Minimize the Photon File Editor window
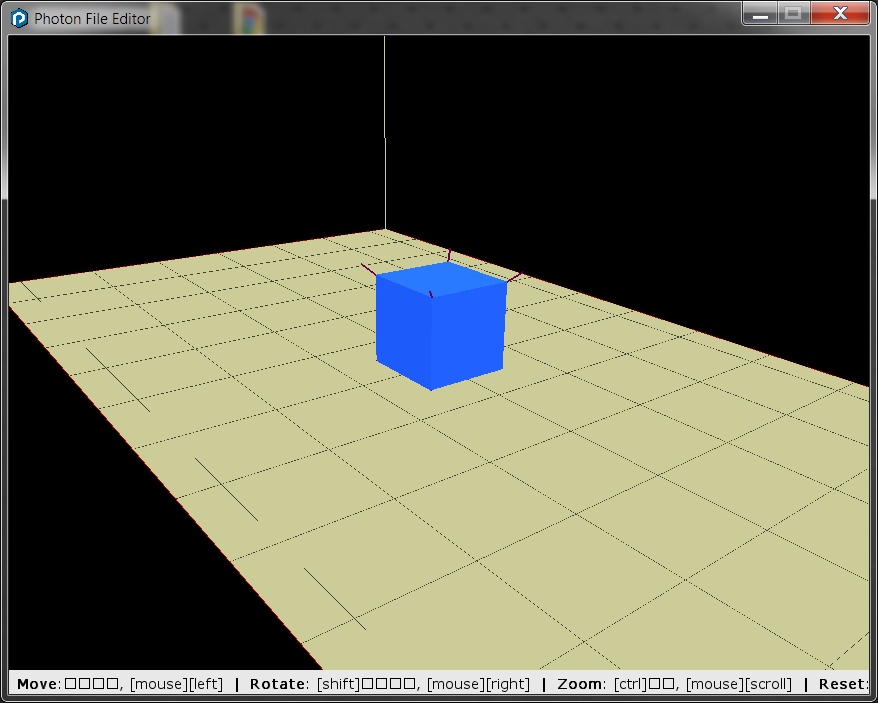This screenshot has height=703, width=878. [761, 13]
